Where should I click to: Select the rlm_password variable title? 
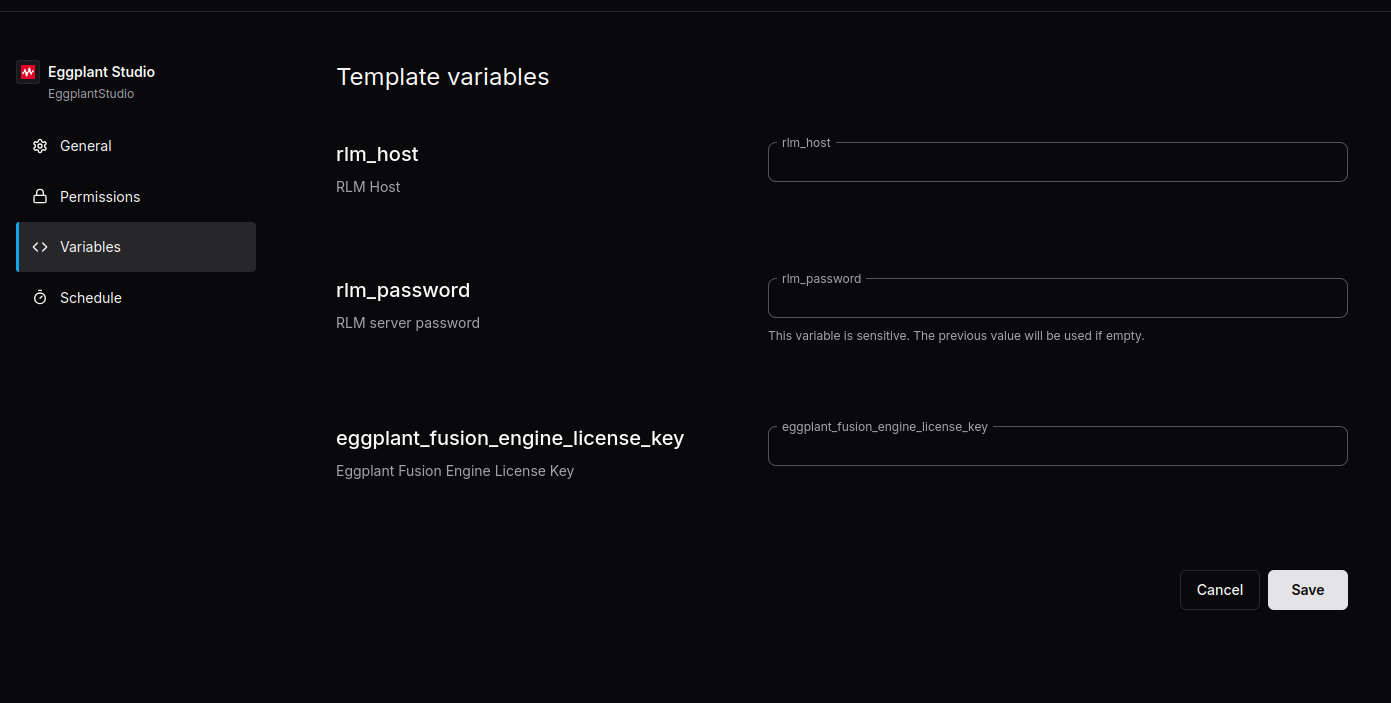[x=403, y=290]
